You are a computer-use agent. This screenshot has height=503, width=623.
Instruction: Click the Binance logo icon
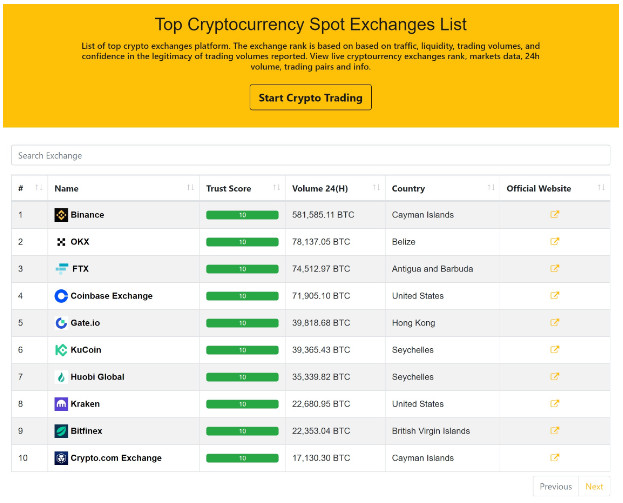(x=61, y=215)
